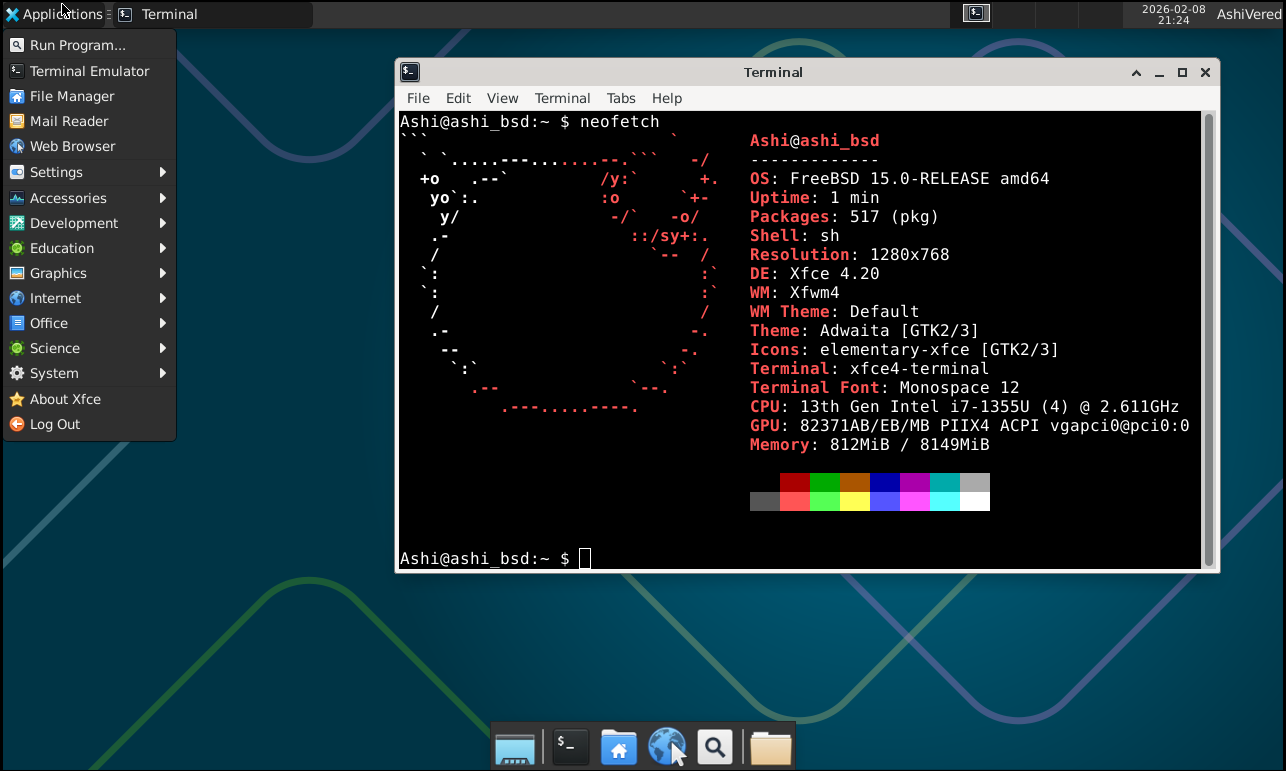Open the File menu in Terminal
Image resolution: width=1286 pixels, height=771 pixels.
click(418, 98)
